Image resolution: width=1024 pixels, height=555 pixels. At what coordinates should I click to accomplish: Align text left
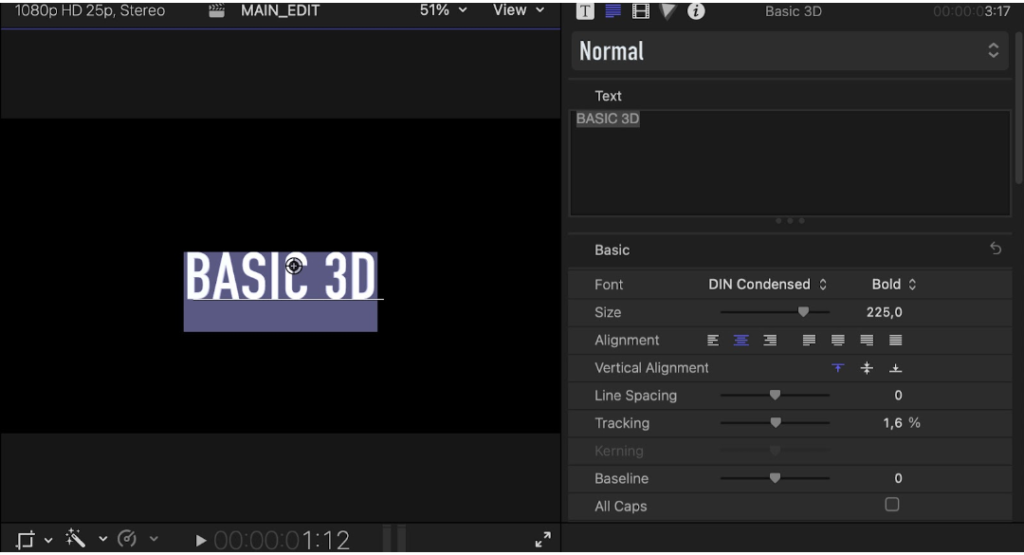click(713, 340)
